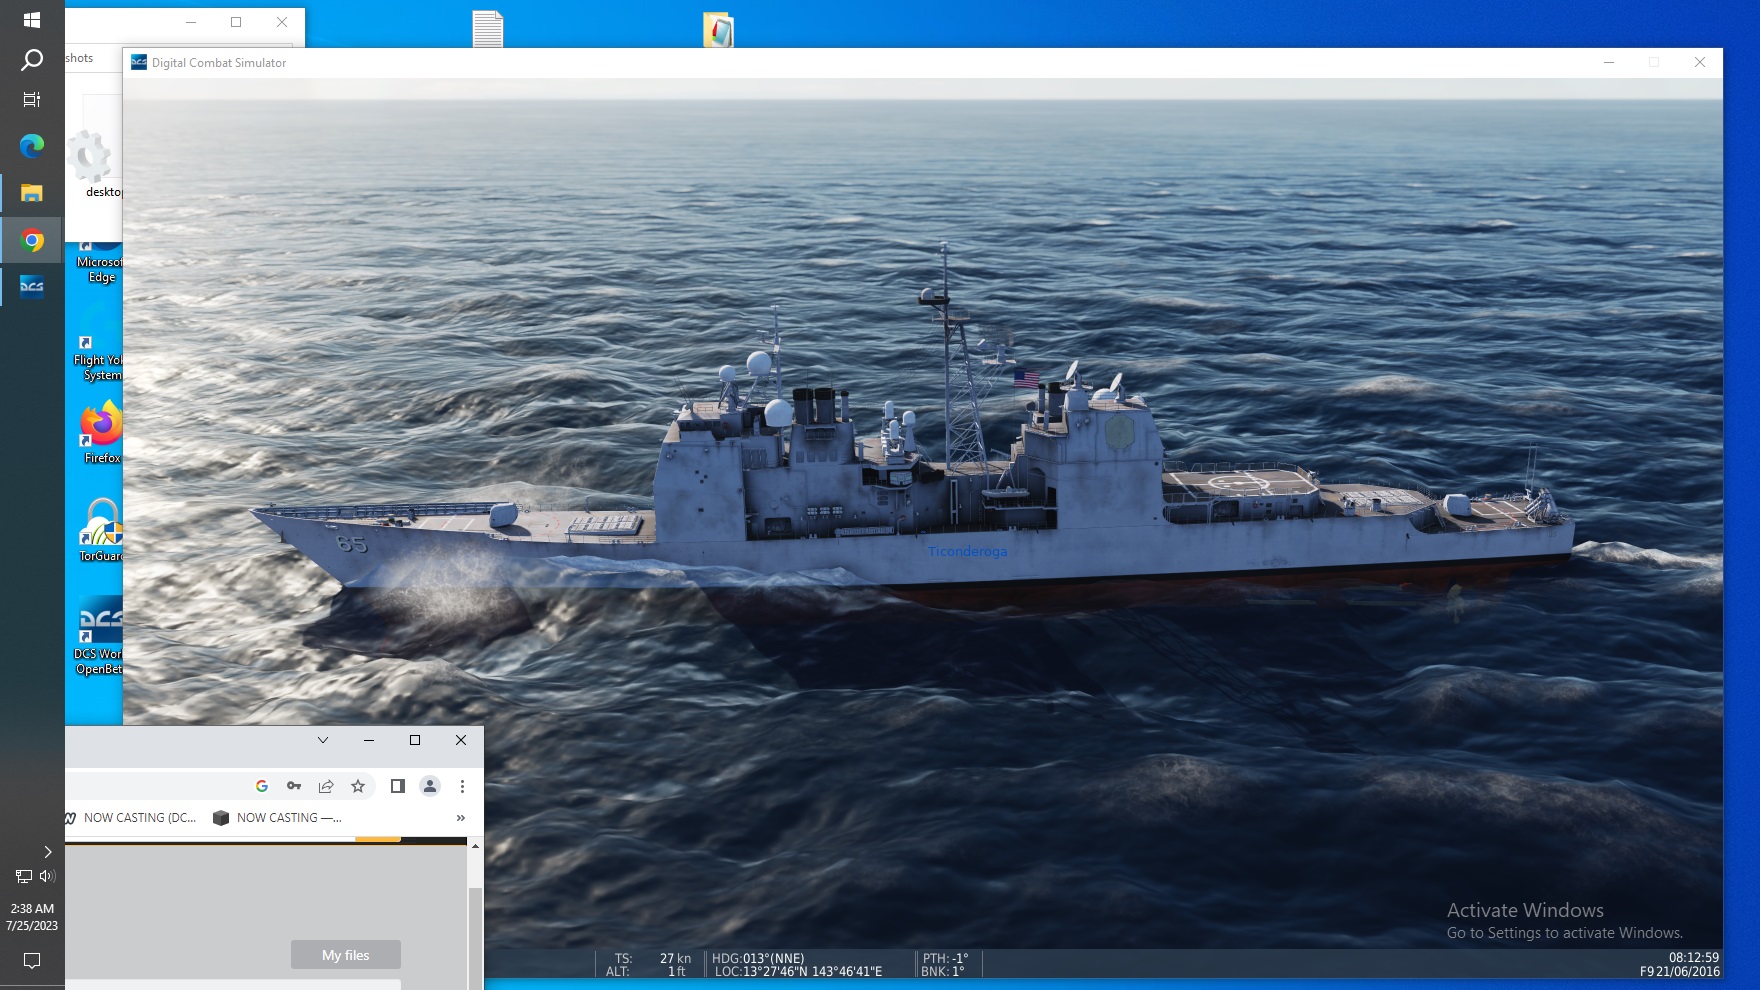
Task: Share this page using Chrome's share icon
Action: [x=326, y=786]
